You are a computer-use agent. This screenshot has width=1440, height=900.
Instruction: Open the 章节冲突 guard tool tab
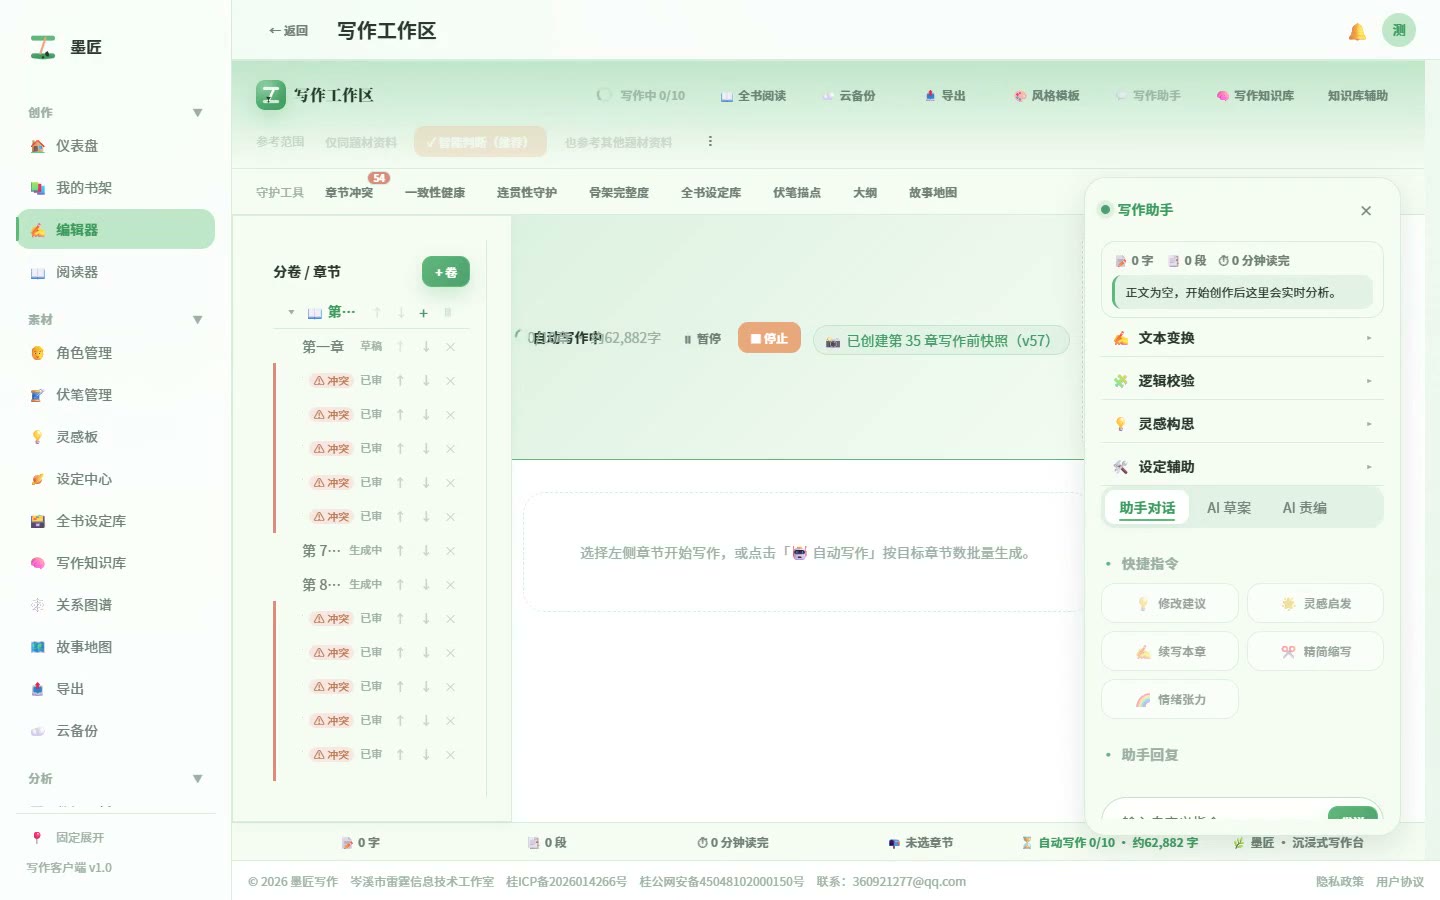coord(349,193)
